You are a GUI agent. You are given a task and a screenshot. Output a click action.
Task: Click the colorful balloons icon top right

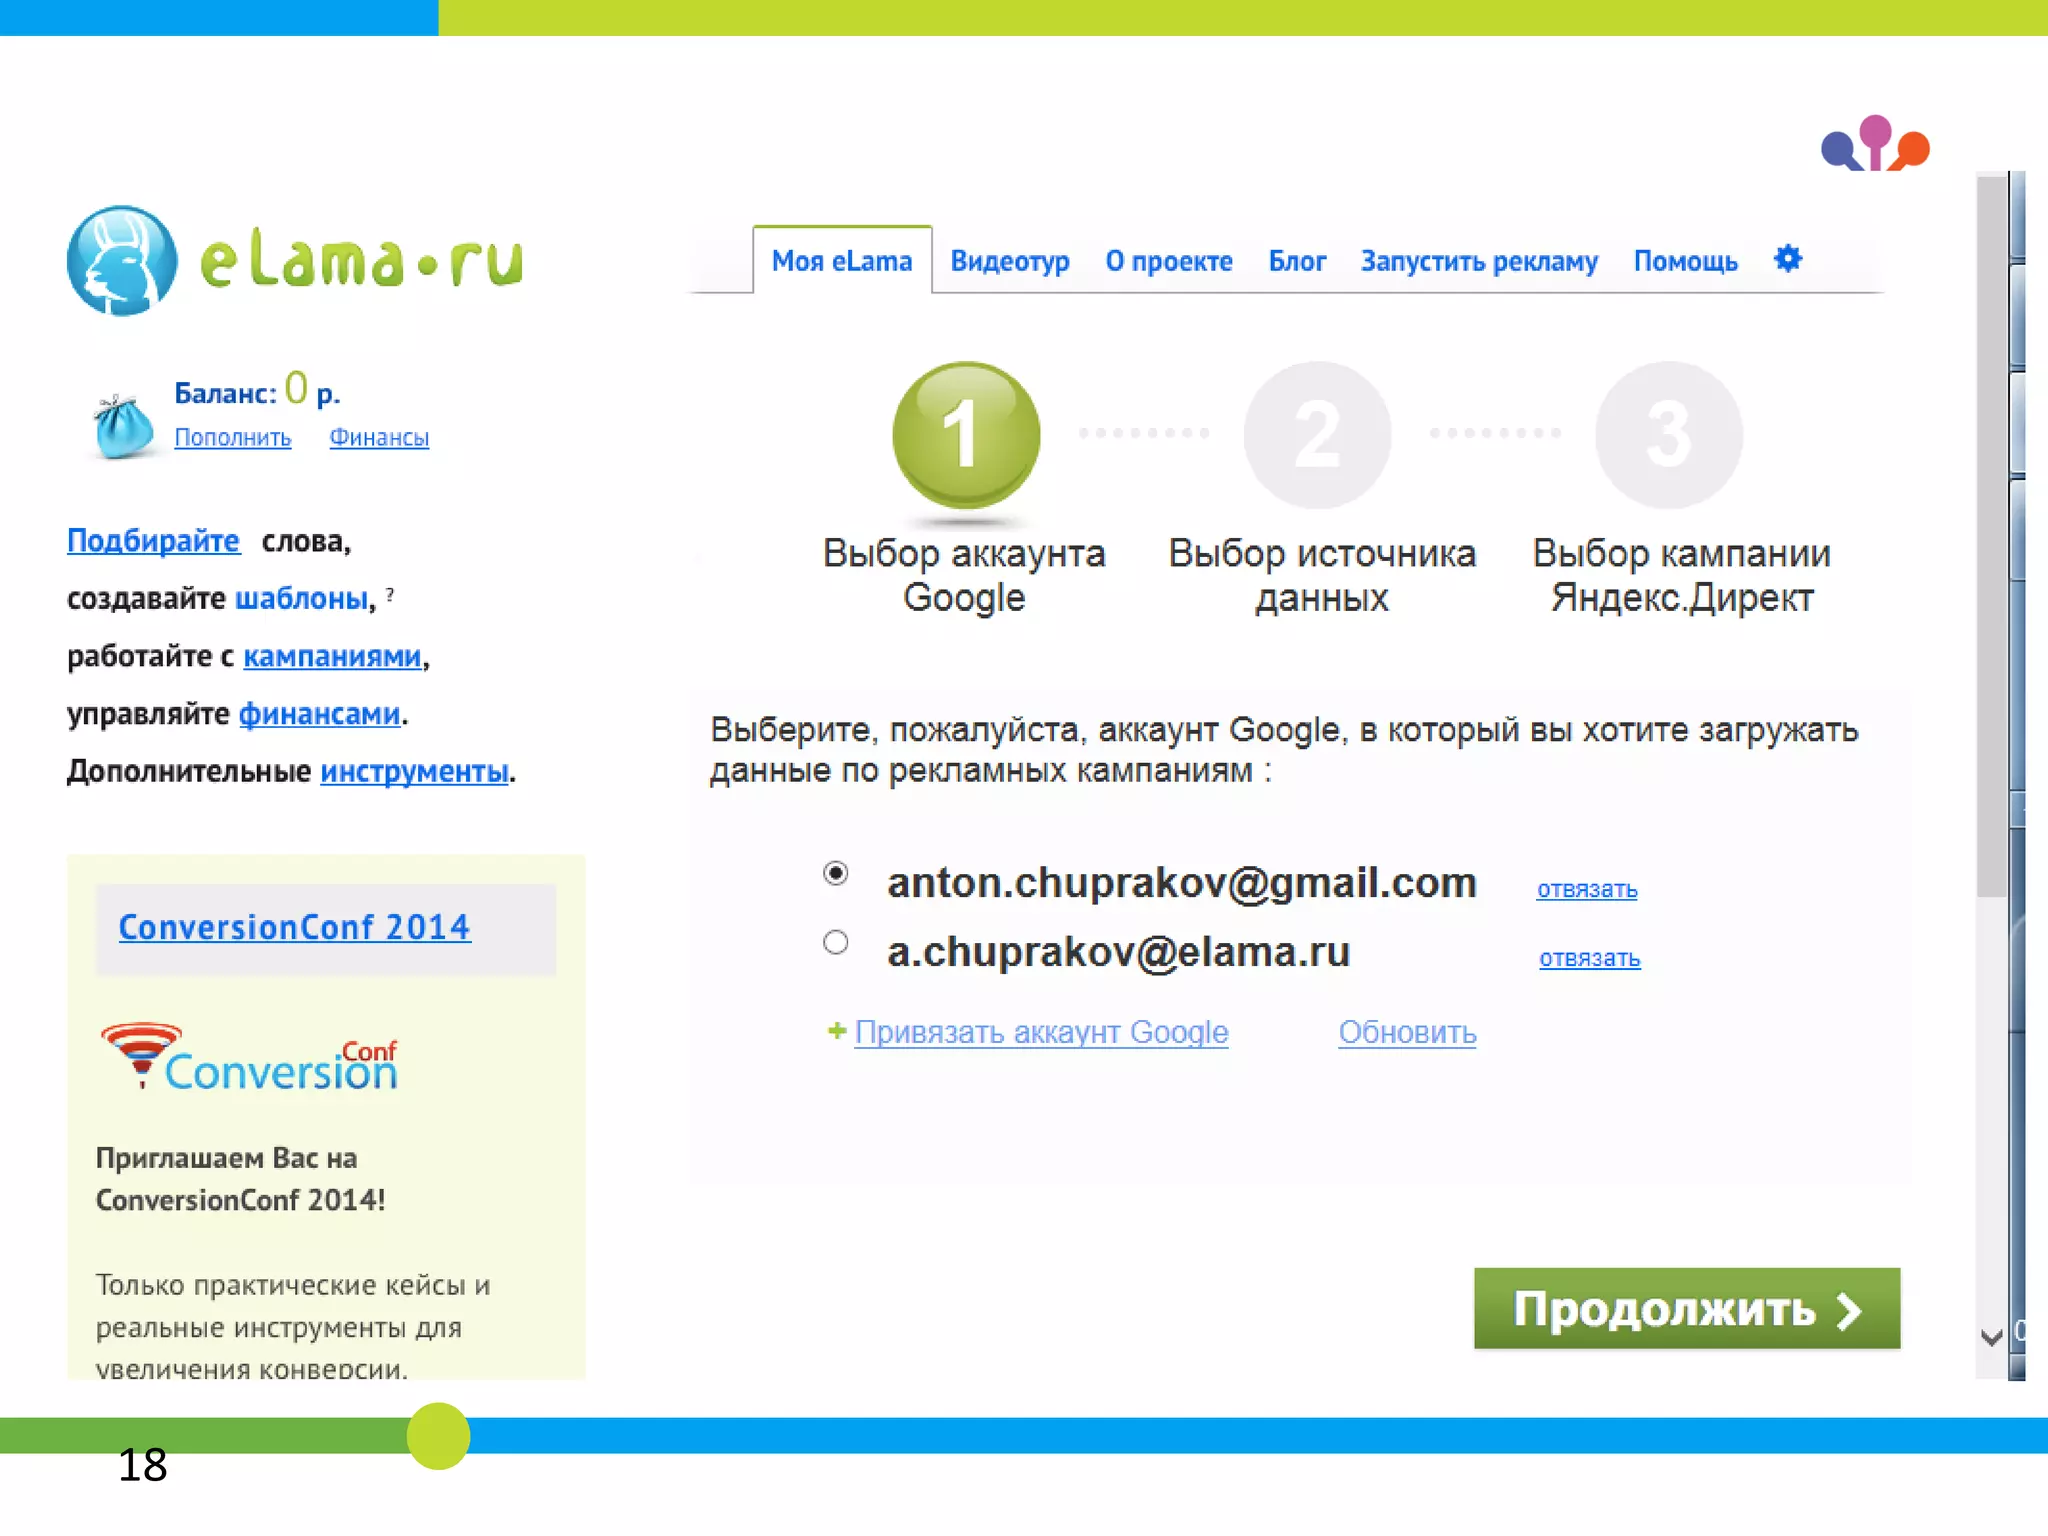(1874, 145)
